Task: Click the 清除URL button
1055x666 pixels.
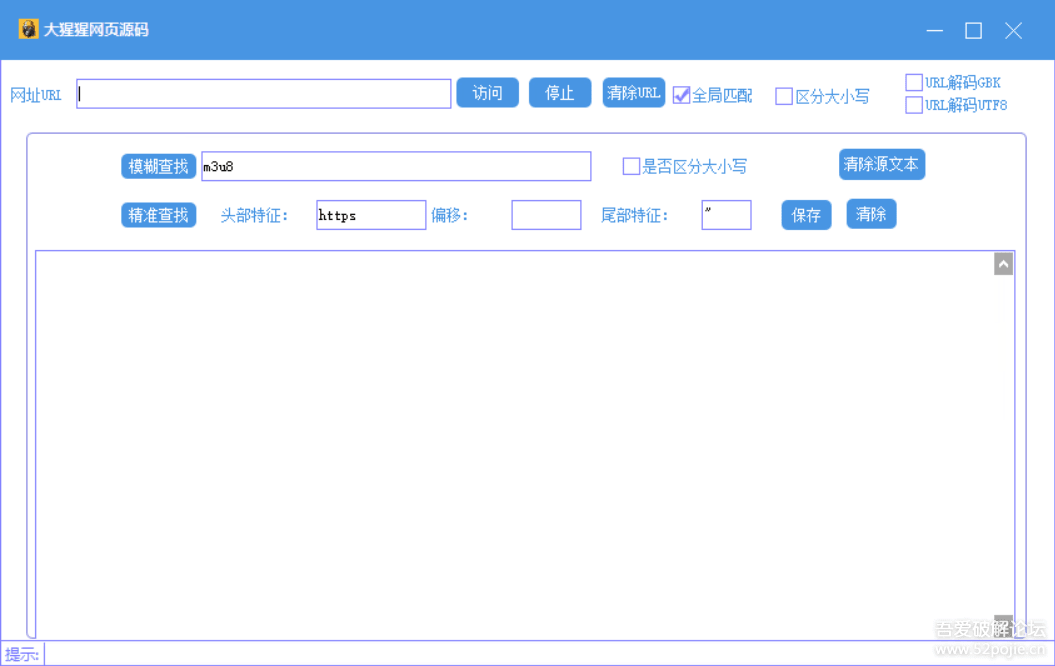Action: click(x=633, y=93)
